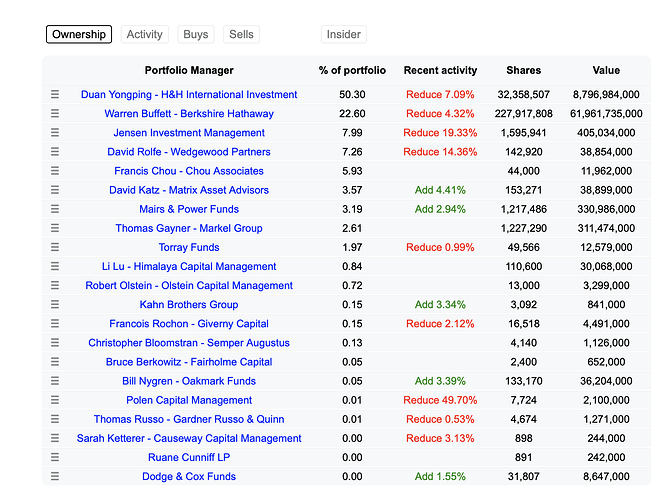Select the 'Add 1.55%' activity cell

(440, 476)
